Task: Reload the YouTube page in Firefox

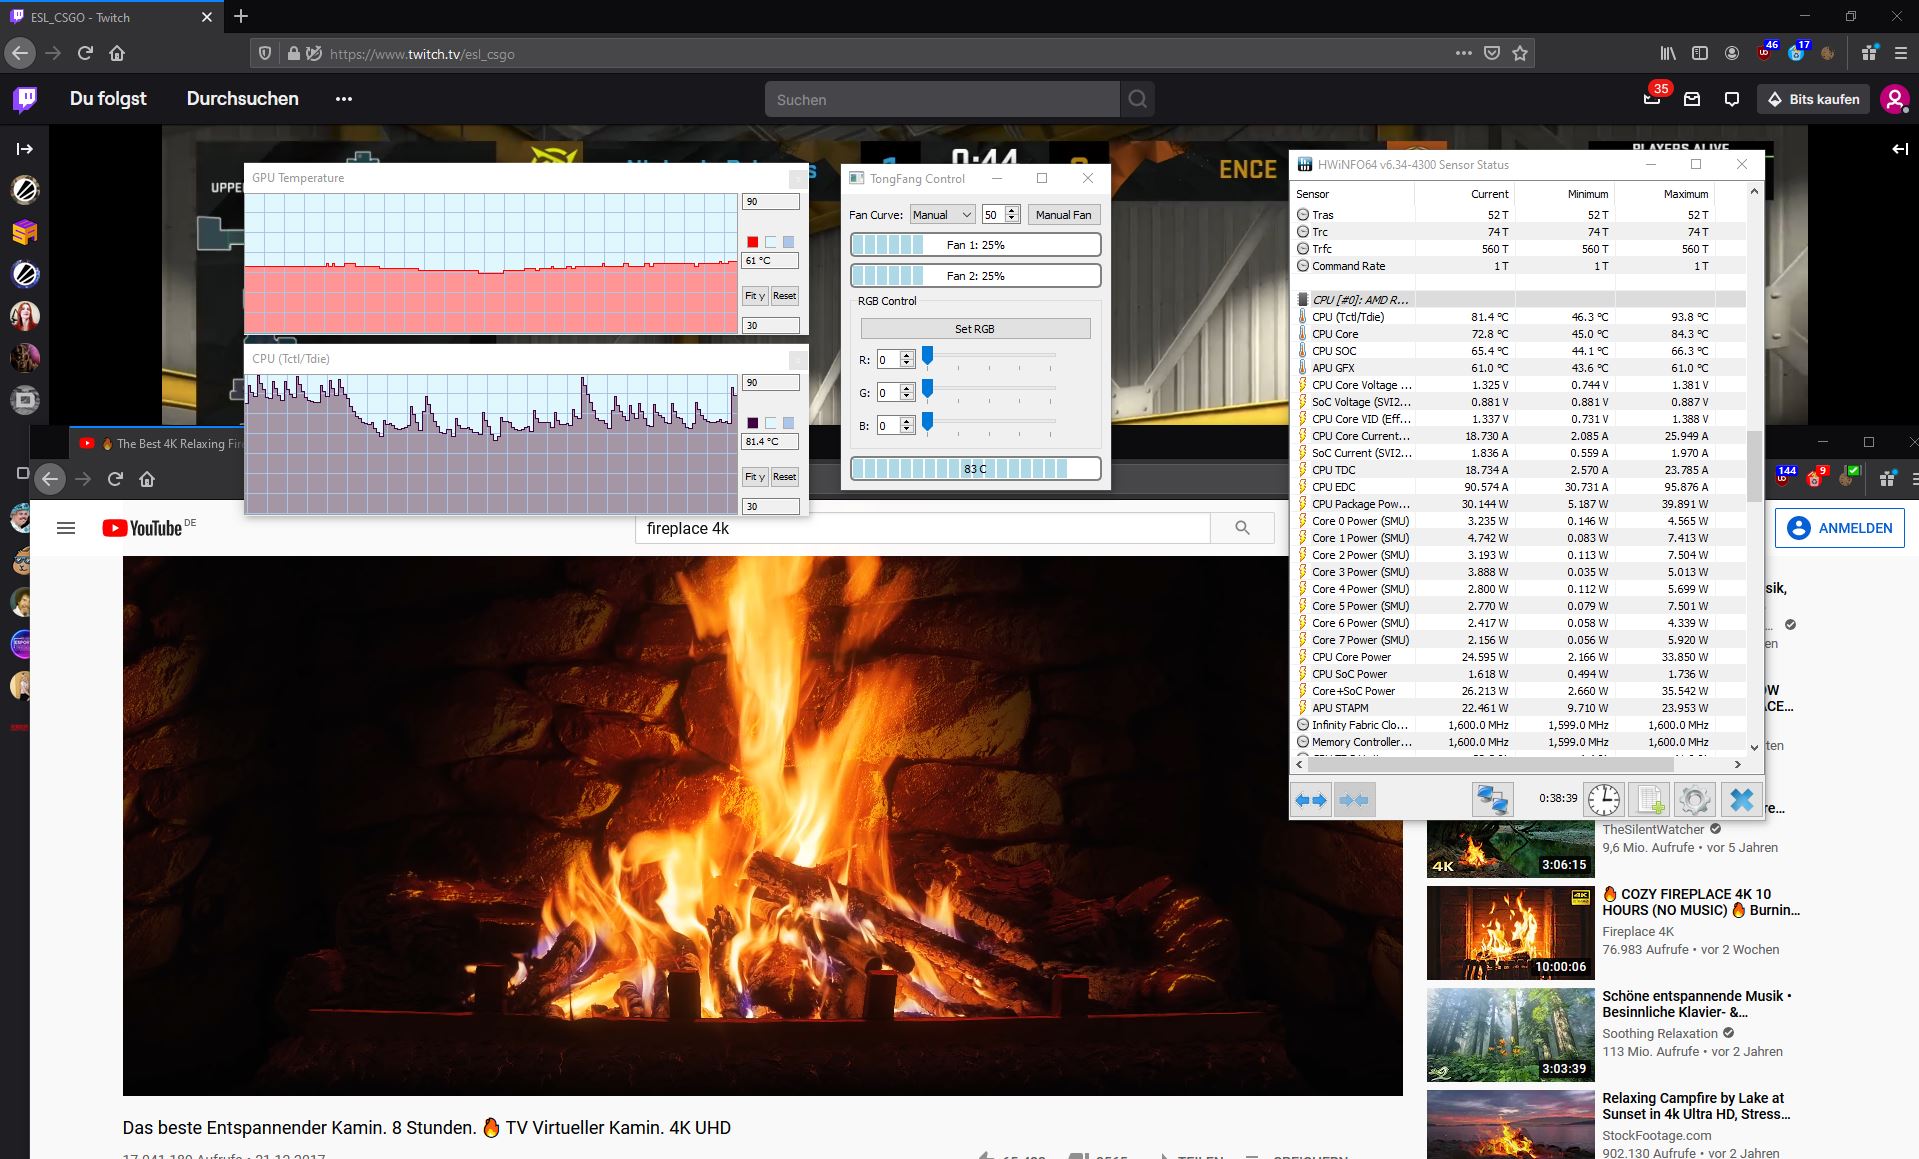Action: coord(115,479)
